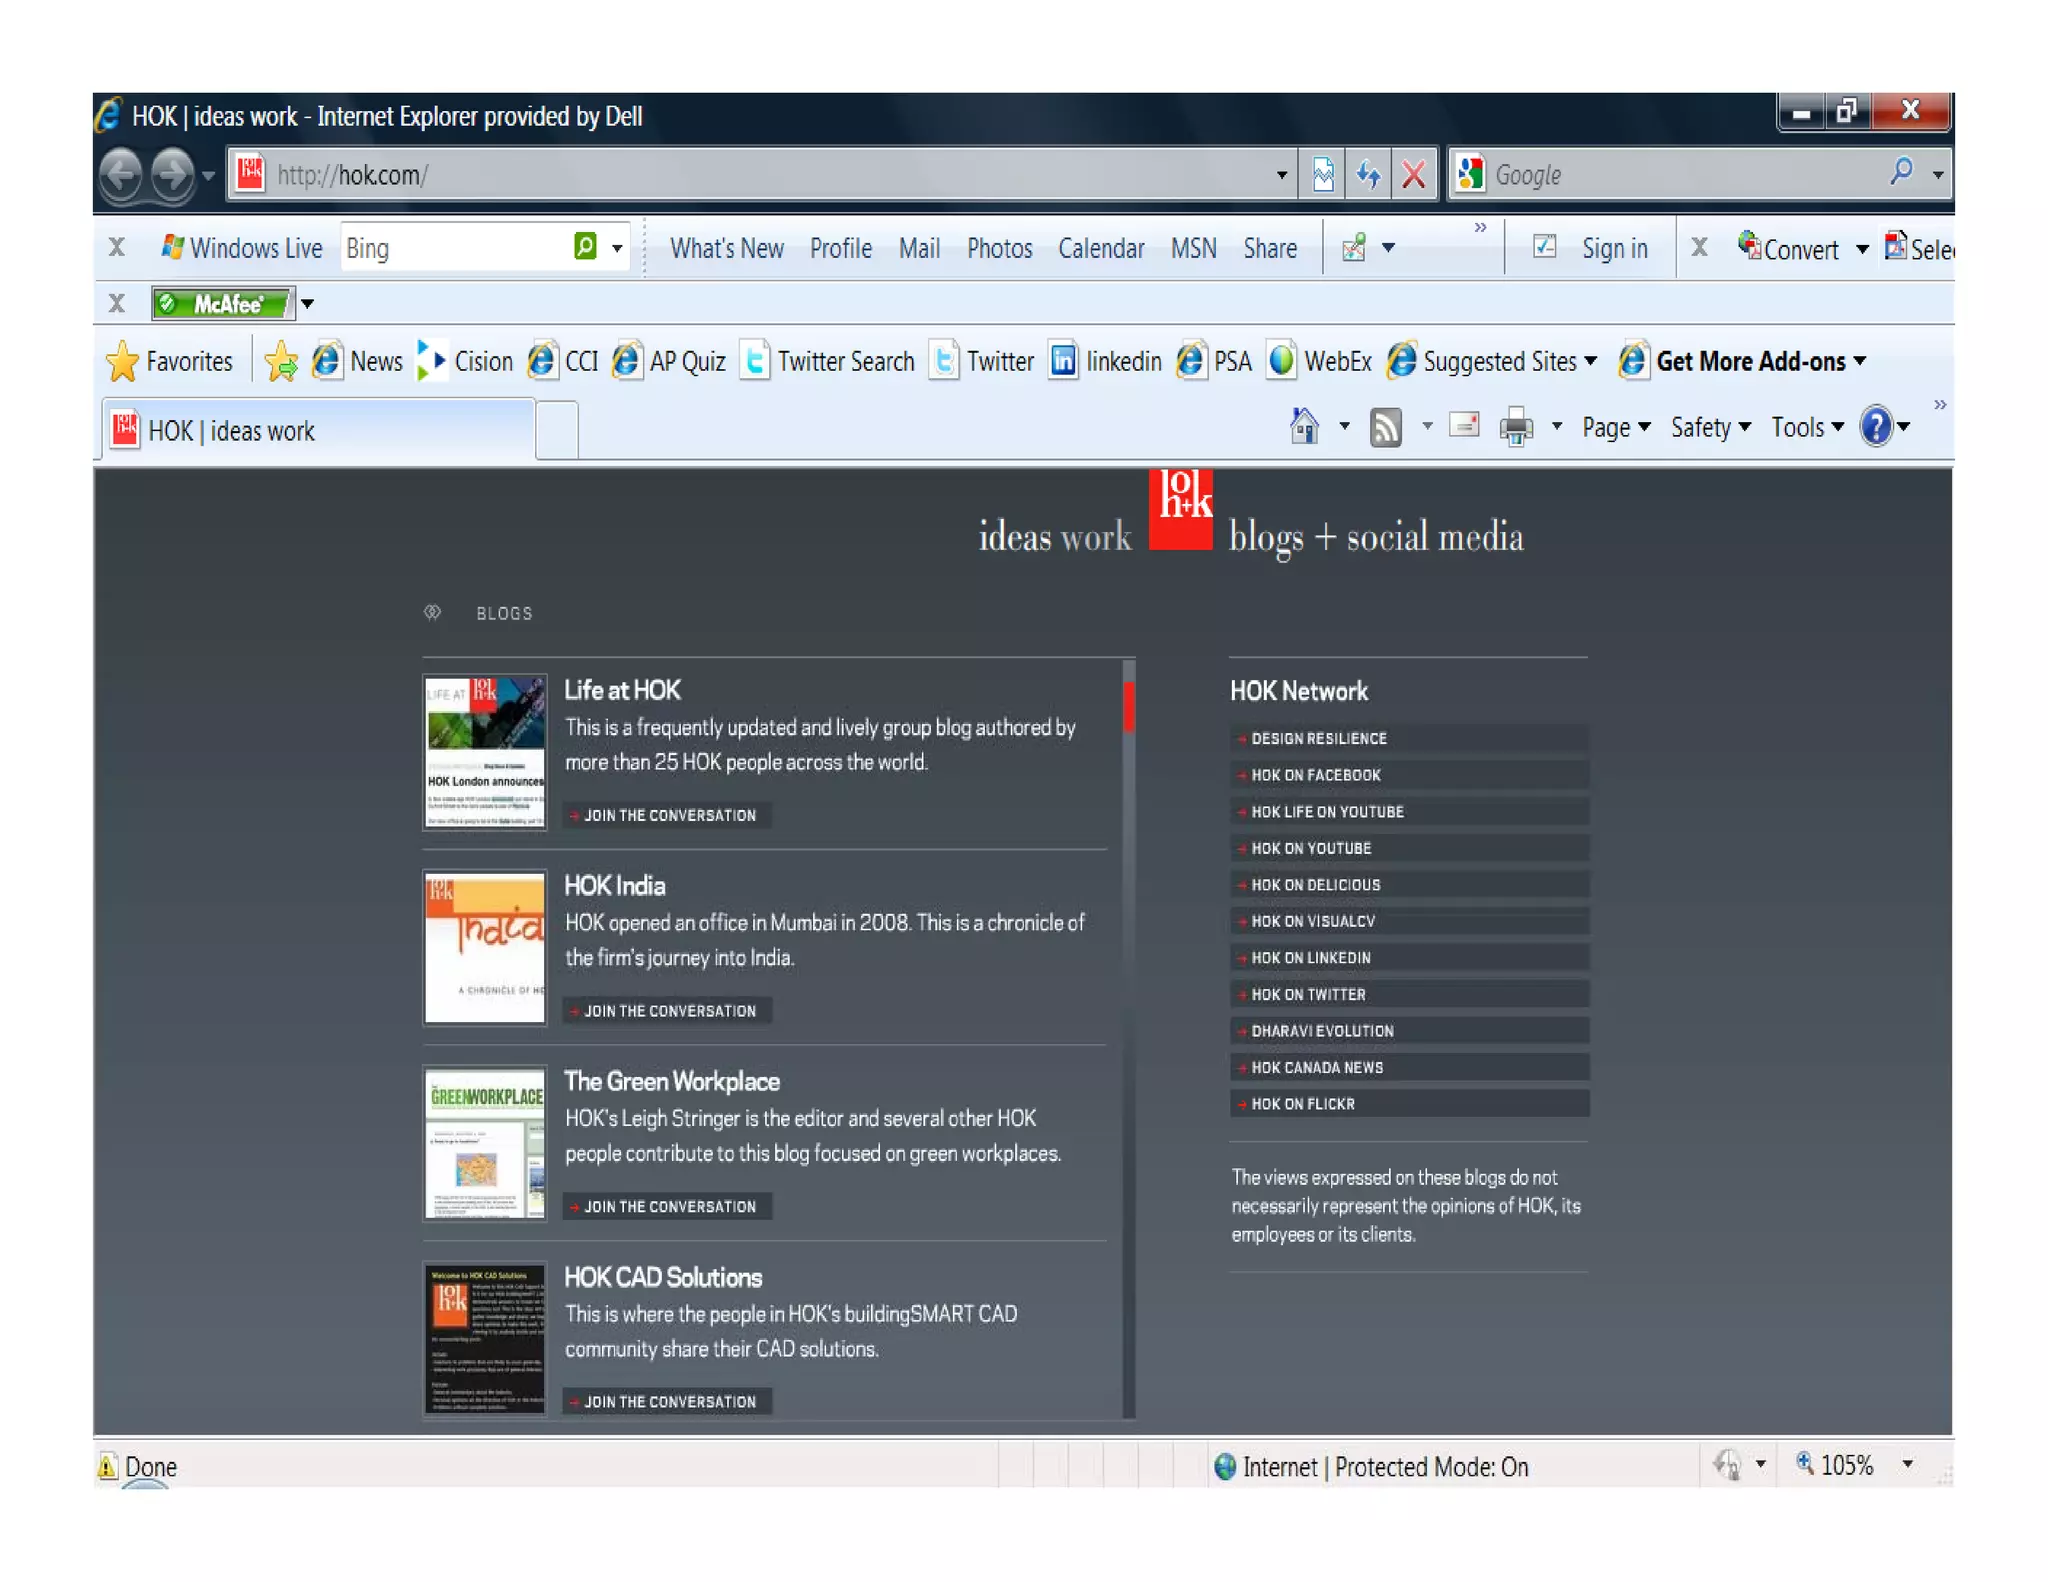The image size is (2048, 1582).
Task: Click in the Bing search field
Action: (x=455, y=248)
